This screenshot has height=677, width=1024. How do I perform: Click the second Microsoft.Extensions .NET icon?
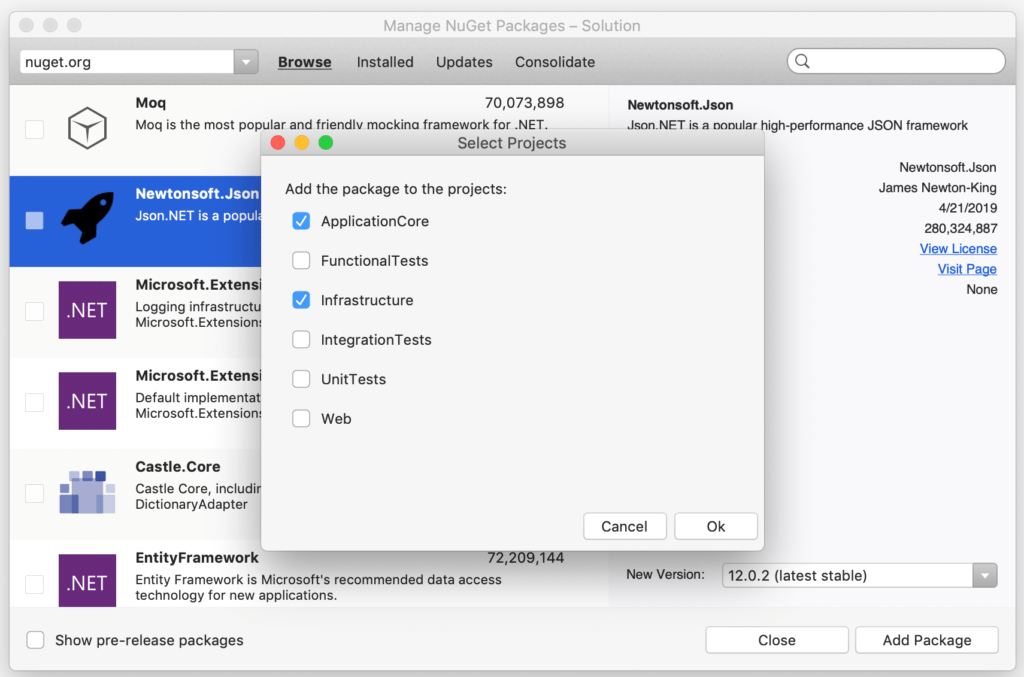tap(87, 401)
